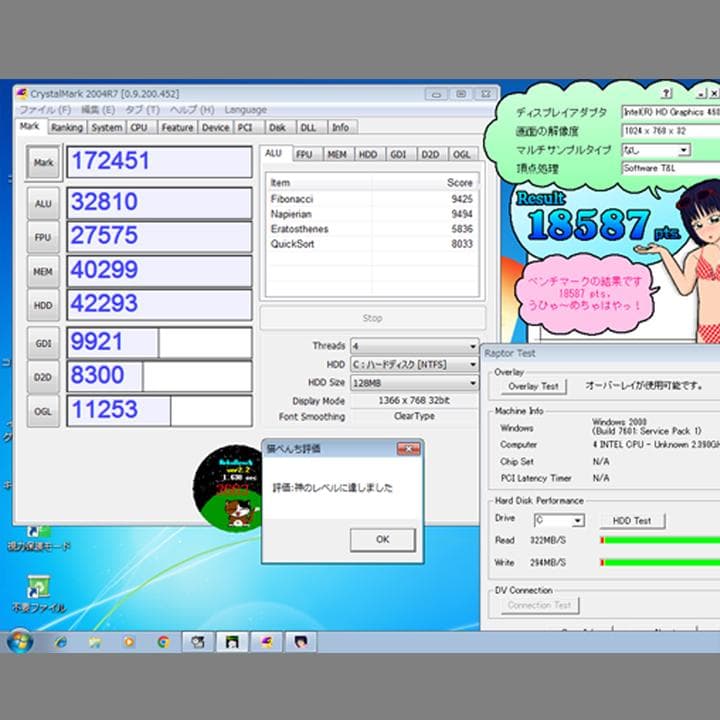Click the help question mark button
Screen dimensions: 720x720
click(666, 93)
